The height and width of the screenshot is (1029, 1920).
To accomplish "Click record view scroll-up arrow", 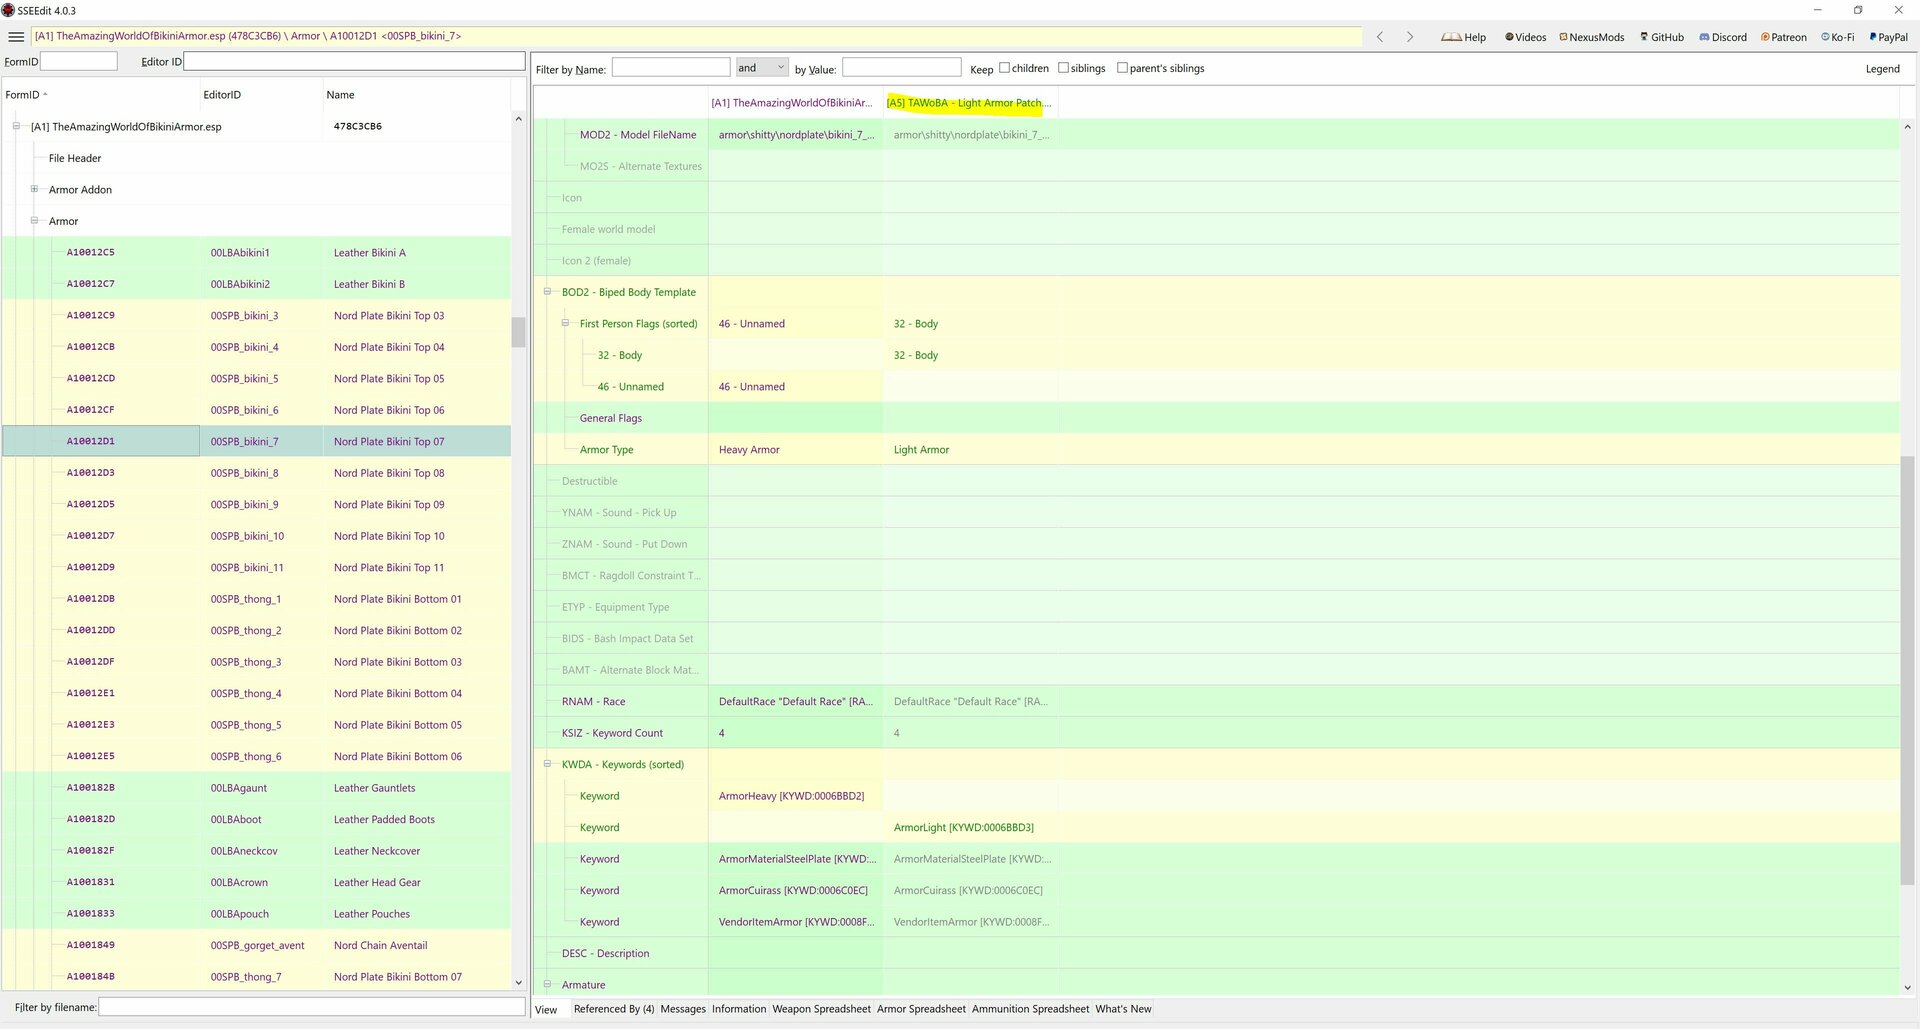I will tap(1907, 127).
